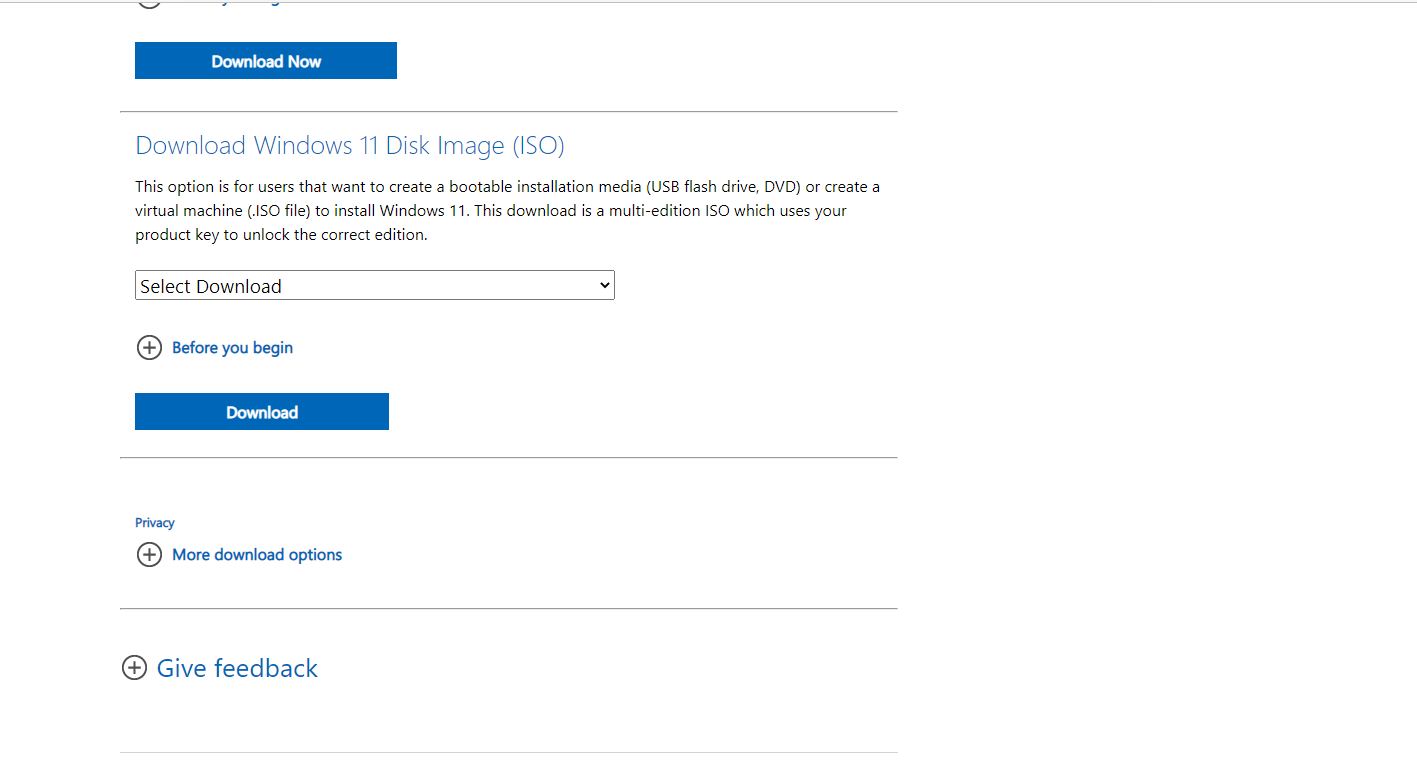This screenshot has width=1417, height=779.
Task: Click the '(ISO)' part of the section heading
Action: coord(538,146)
